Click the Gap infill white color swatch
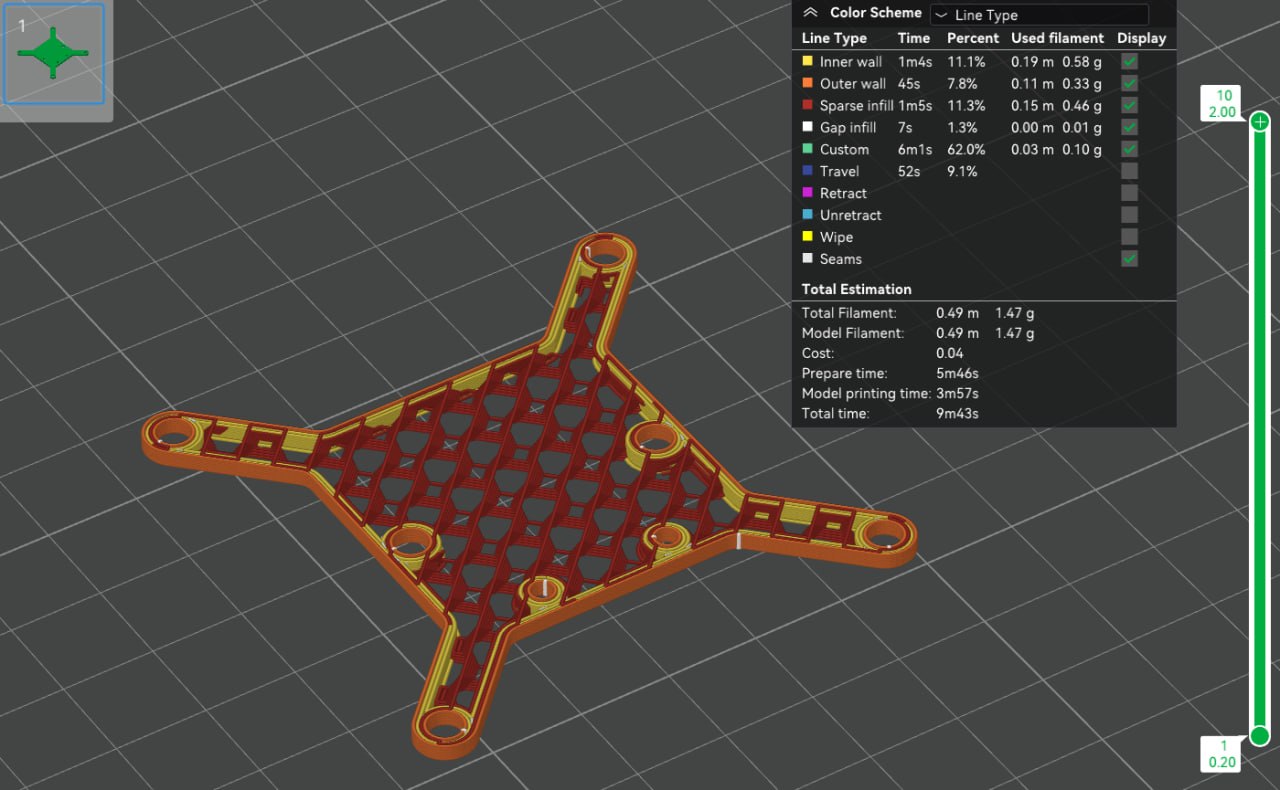The height and width of the screenshot is (790, 1280). [807, 127]
